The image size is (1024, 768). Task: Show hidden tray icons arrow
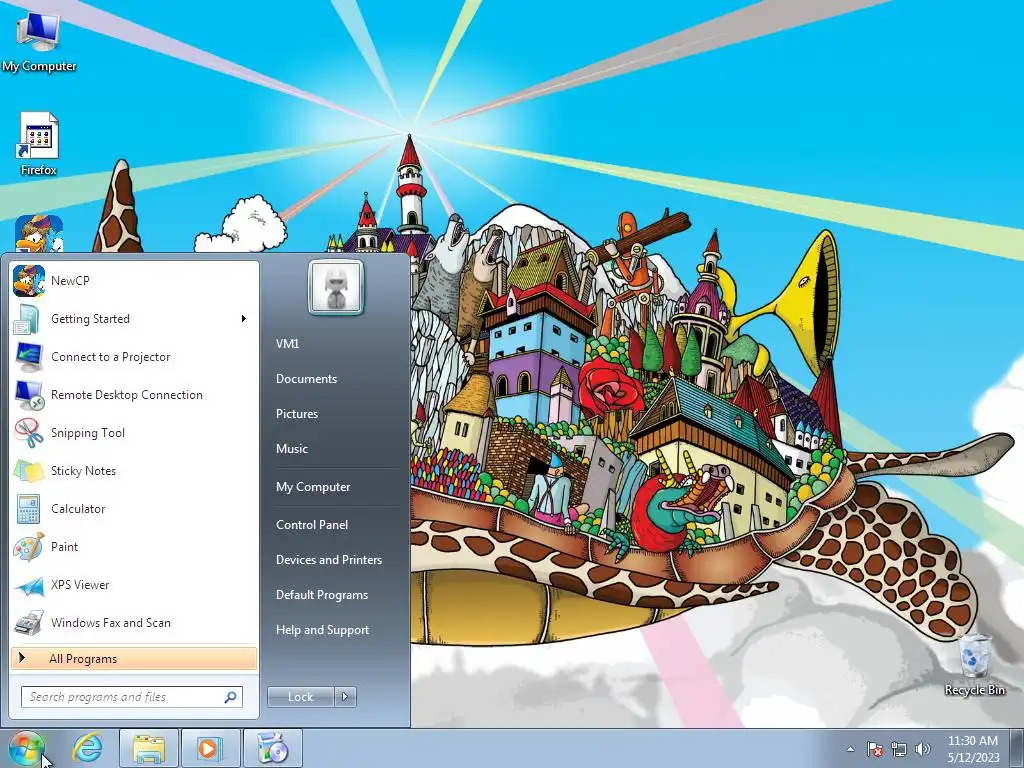[x=850, y=749]
